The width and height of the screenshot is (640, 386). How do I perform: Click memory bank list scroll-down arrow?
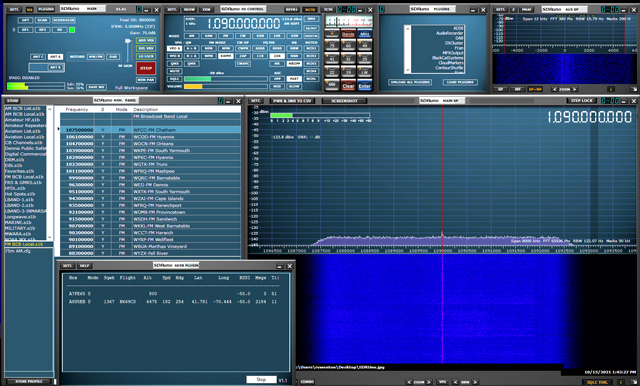coord(49,237)
